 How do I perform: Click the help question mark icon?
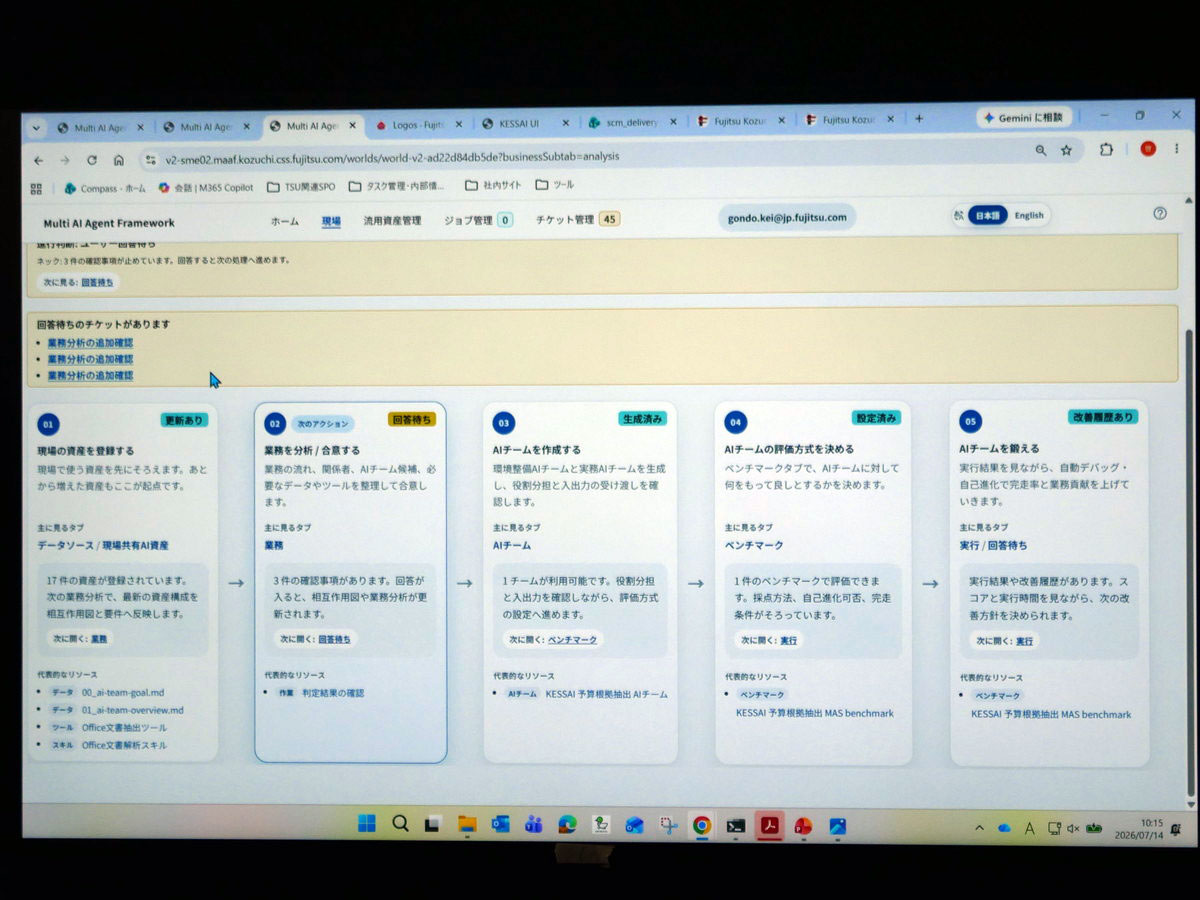[1160, 213]
